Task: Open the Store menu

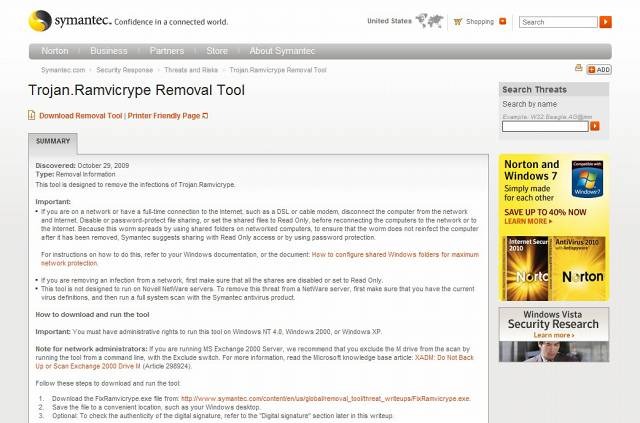Action: (217, 51)
